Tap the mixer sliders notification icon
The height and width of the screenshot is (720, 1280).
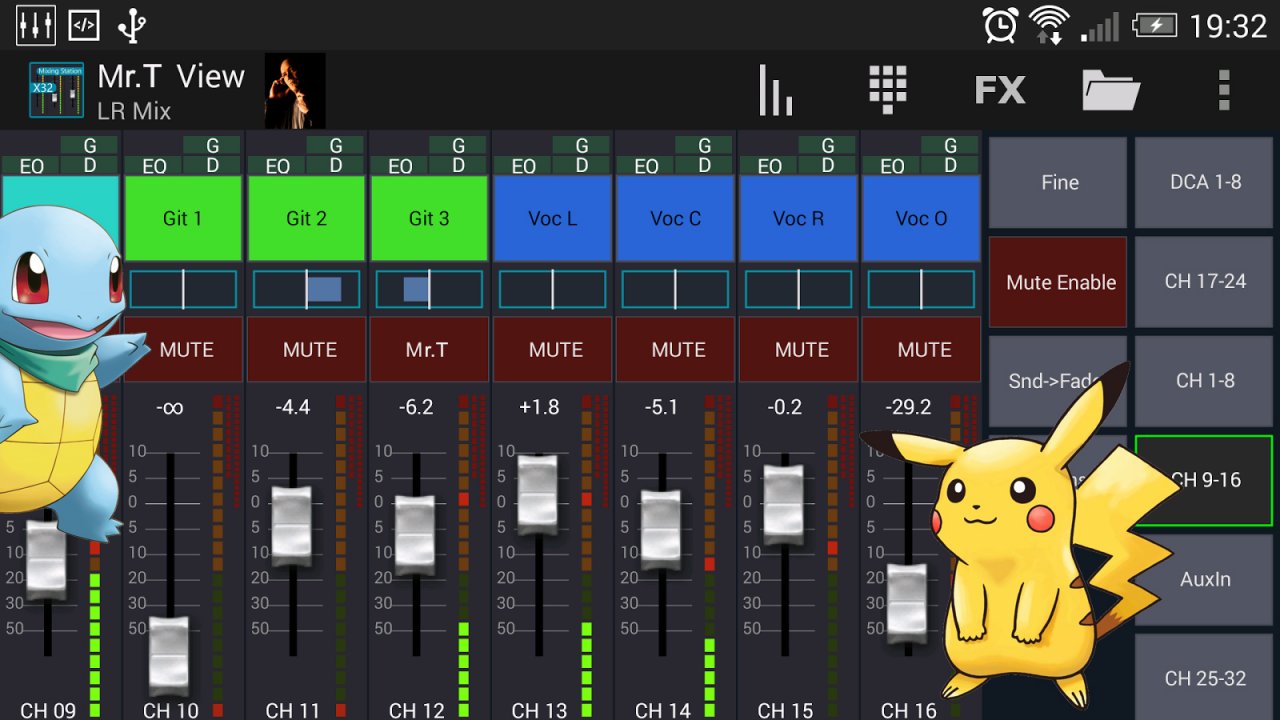(35, 25)
